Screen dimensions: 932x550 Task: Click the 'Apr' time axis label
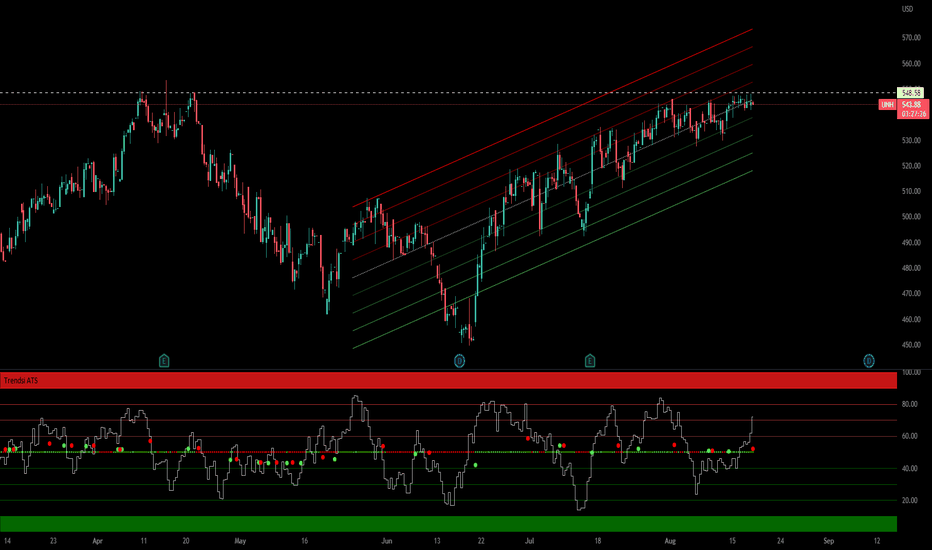point(97,541)
